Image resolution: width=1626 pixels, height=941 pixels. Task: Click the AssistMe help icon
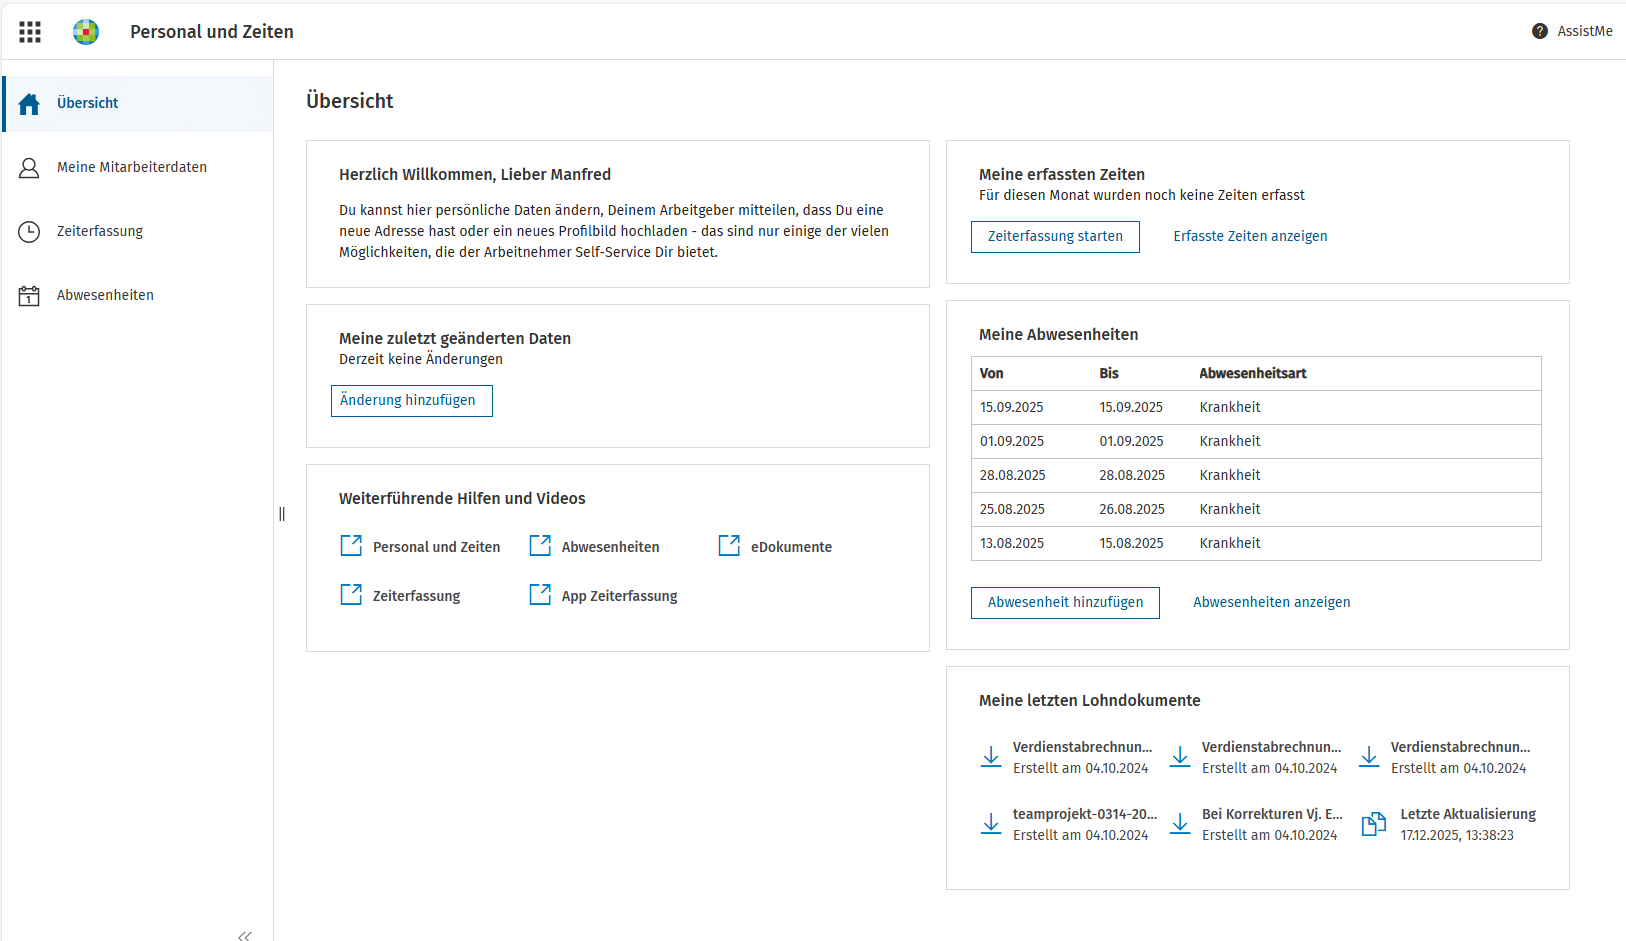(x=1540, y=31)
